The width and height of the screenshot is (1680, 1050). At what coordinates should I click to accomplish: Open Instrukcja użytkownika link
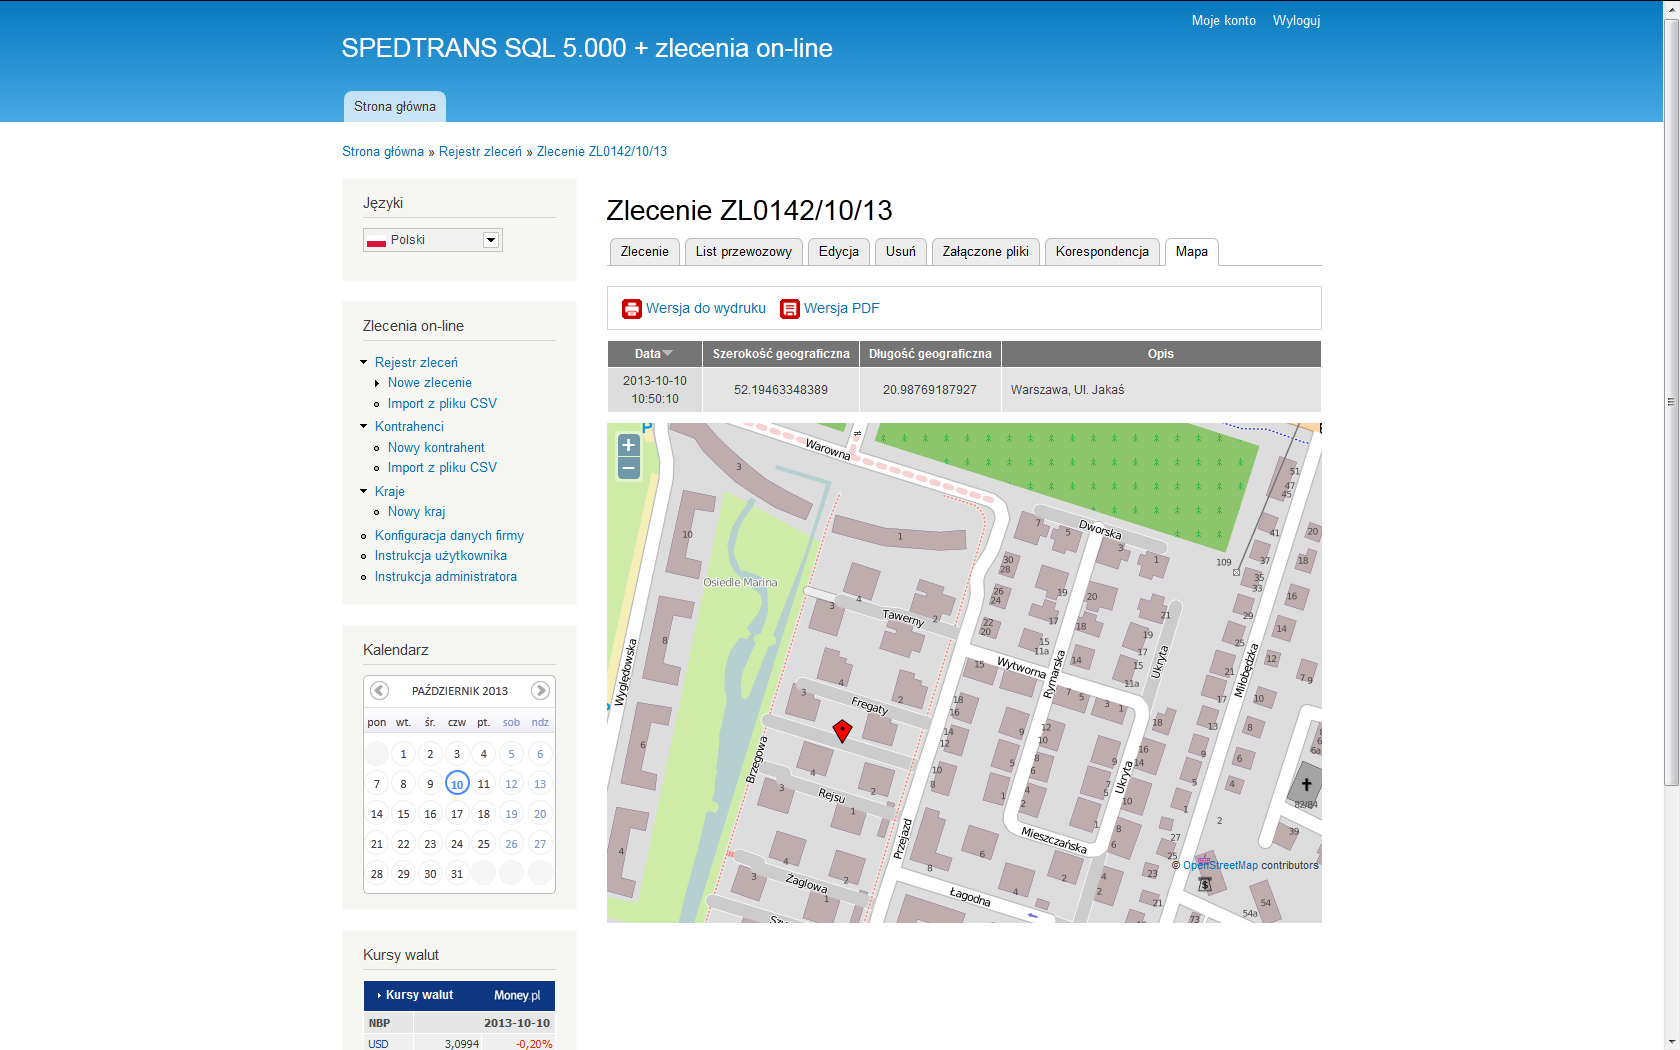(441, 556)
